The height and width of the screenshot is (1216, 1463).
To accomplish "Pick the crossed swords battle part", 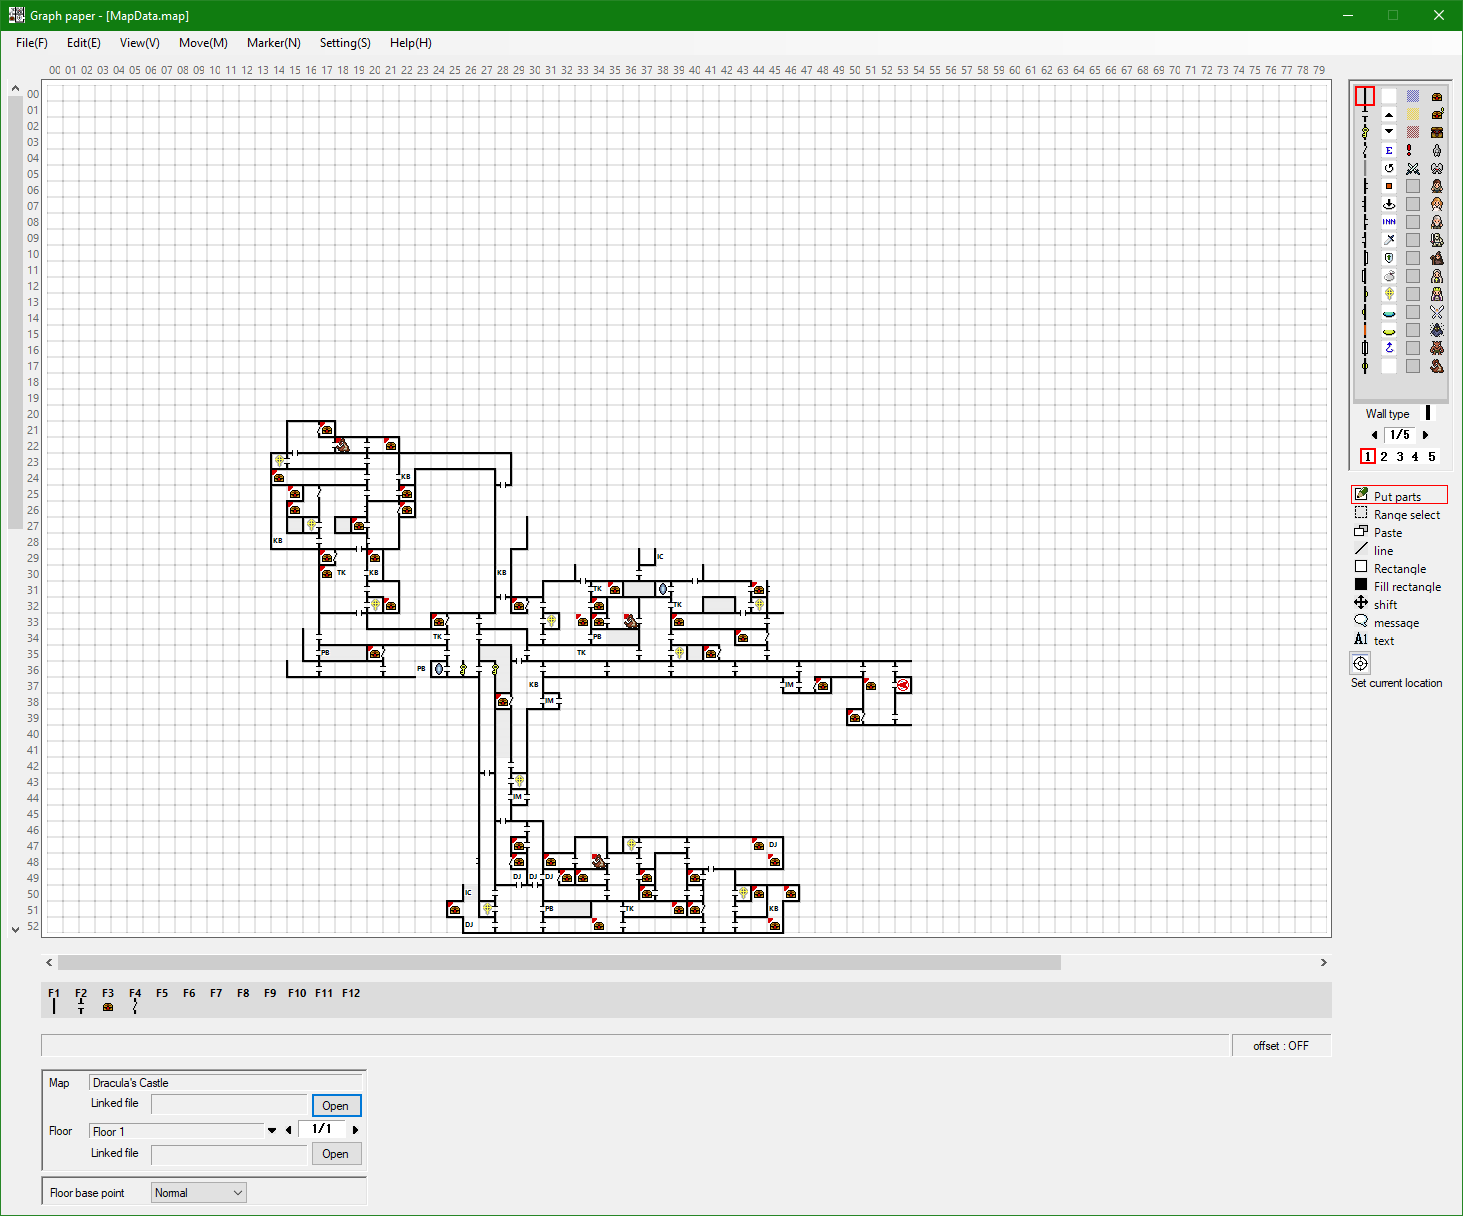I will pyautogui.click(x=1413, y=168).
